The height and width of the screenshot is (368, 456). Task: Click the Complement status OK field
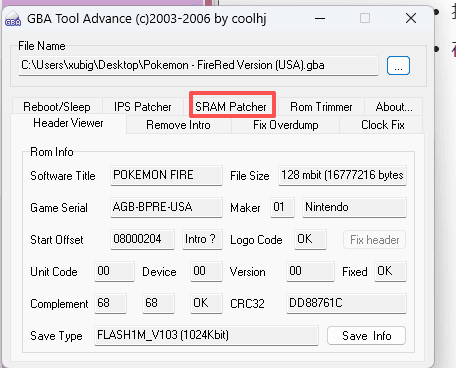click(x=206, y=303)
